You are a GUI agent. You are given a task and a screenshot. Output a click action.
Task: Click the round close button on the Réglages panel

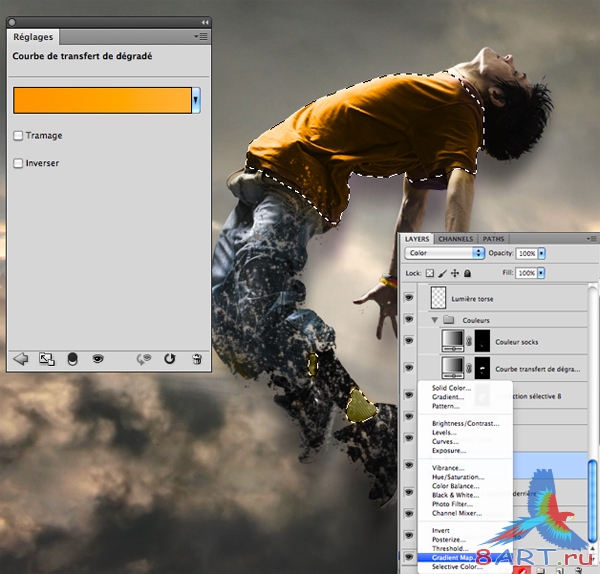pos(12,23)
